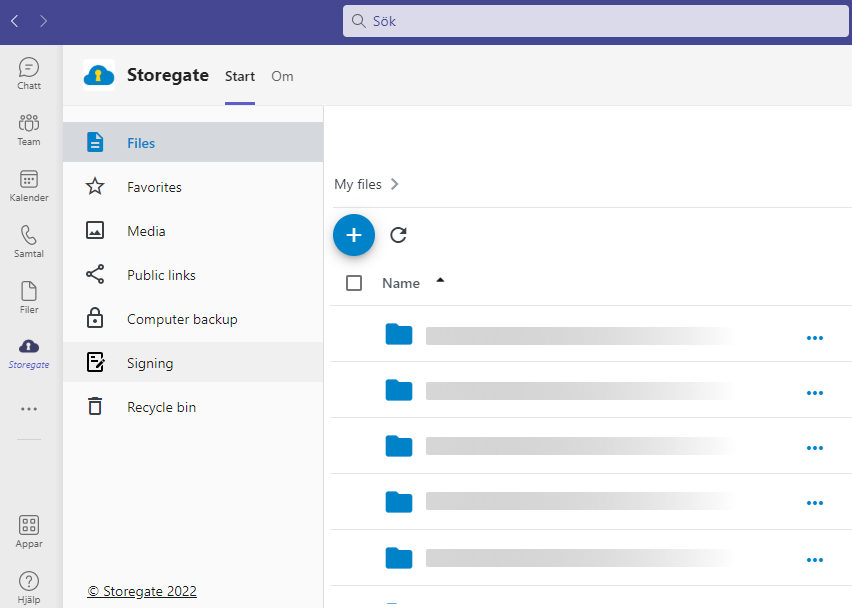Sort by Name column arrow
The width and height of the screenshot is (852, 608).
coord(440,280)
